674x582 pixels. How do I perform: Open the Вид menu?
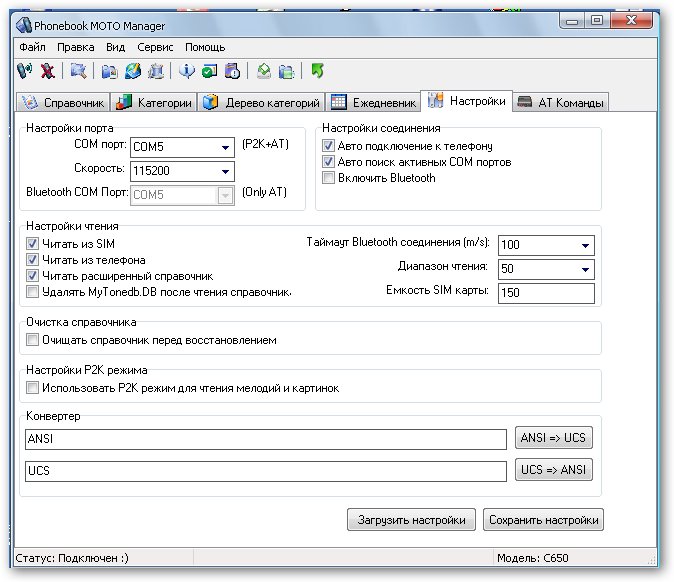(x=116, y=47)
